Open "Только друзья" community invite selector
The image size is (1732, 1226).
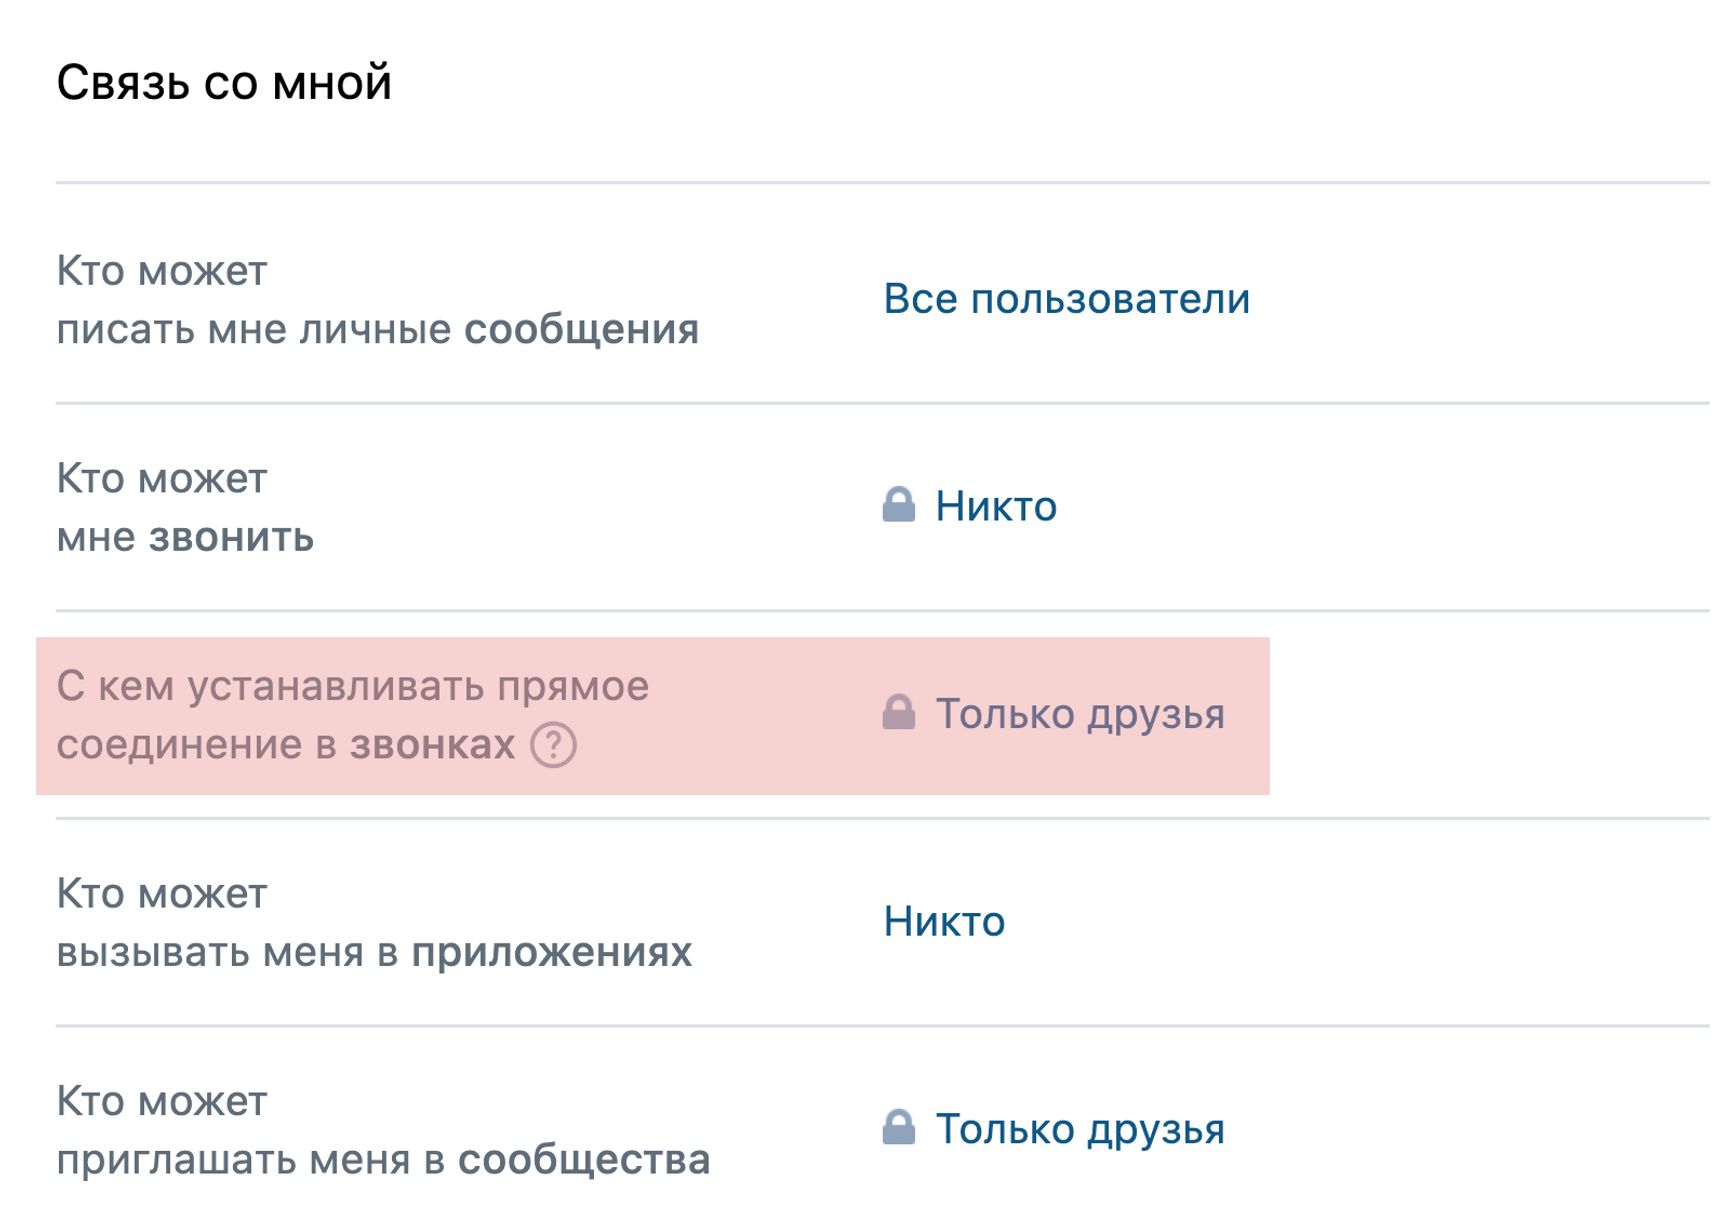point(1078,1129)
